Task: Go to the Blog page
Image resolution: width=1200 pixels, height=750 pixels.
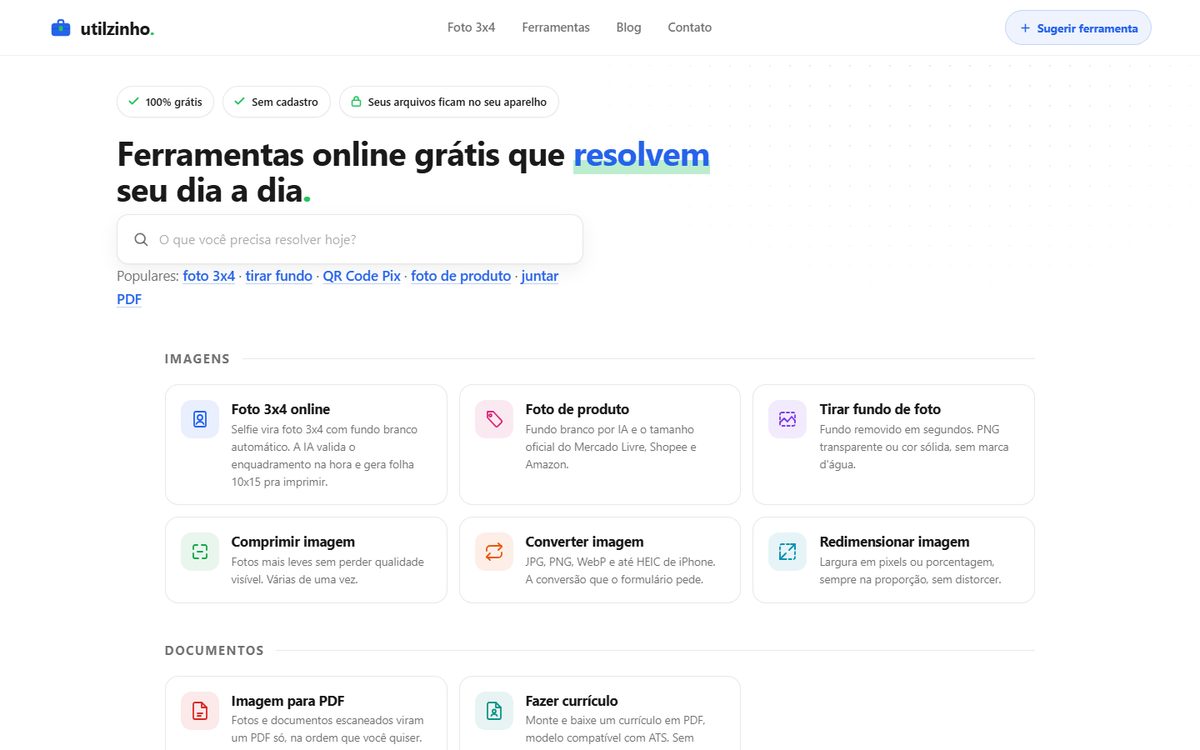Action: click(629, 28)
